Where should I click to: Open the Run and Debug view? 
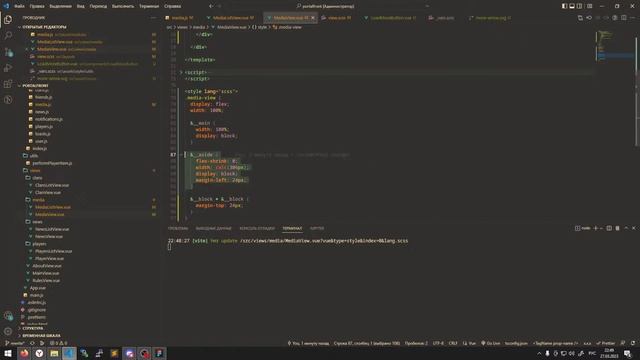coord(8,68)
